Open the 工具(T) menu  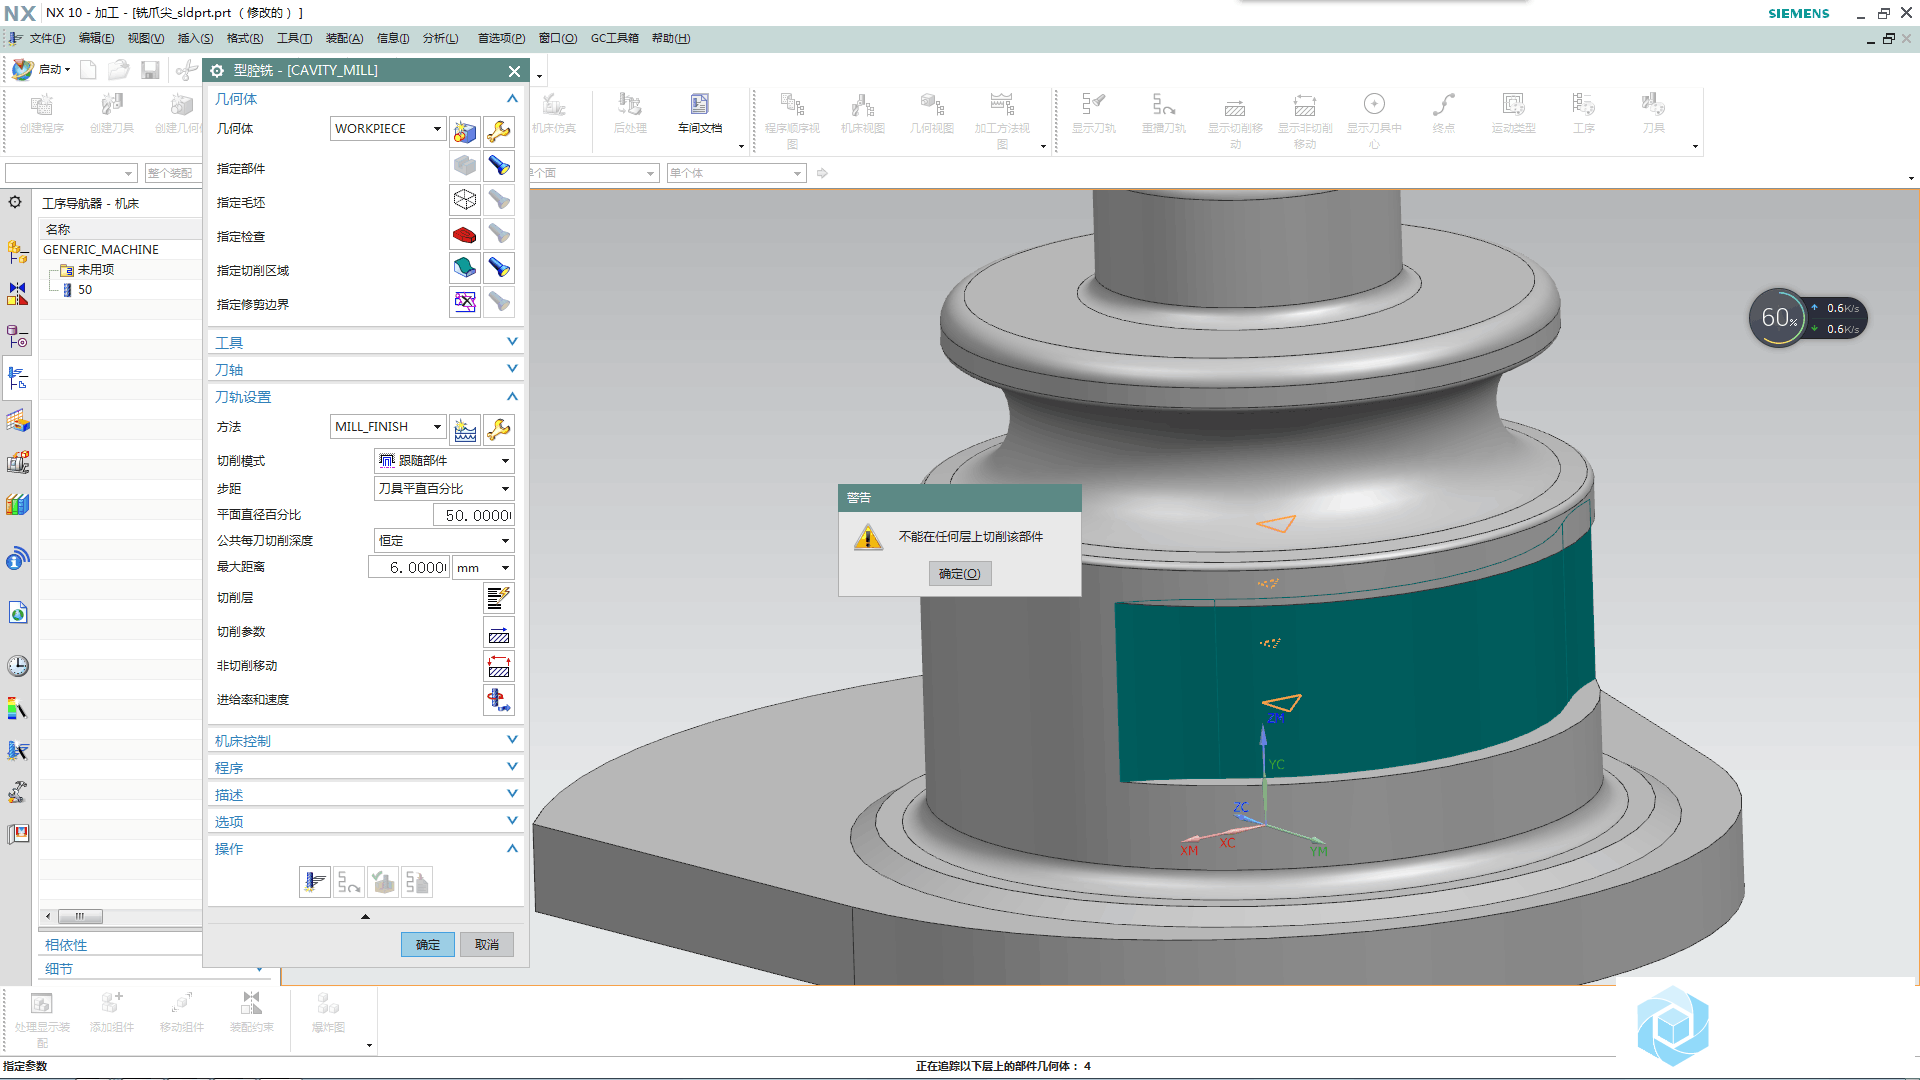(294, 38)
